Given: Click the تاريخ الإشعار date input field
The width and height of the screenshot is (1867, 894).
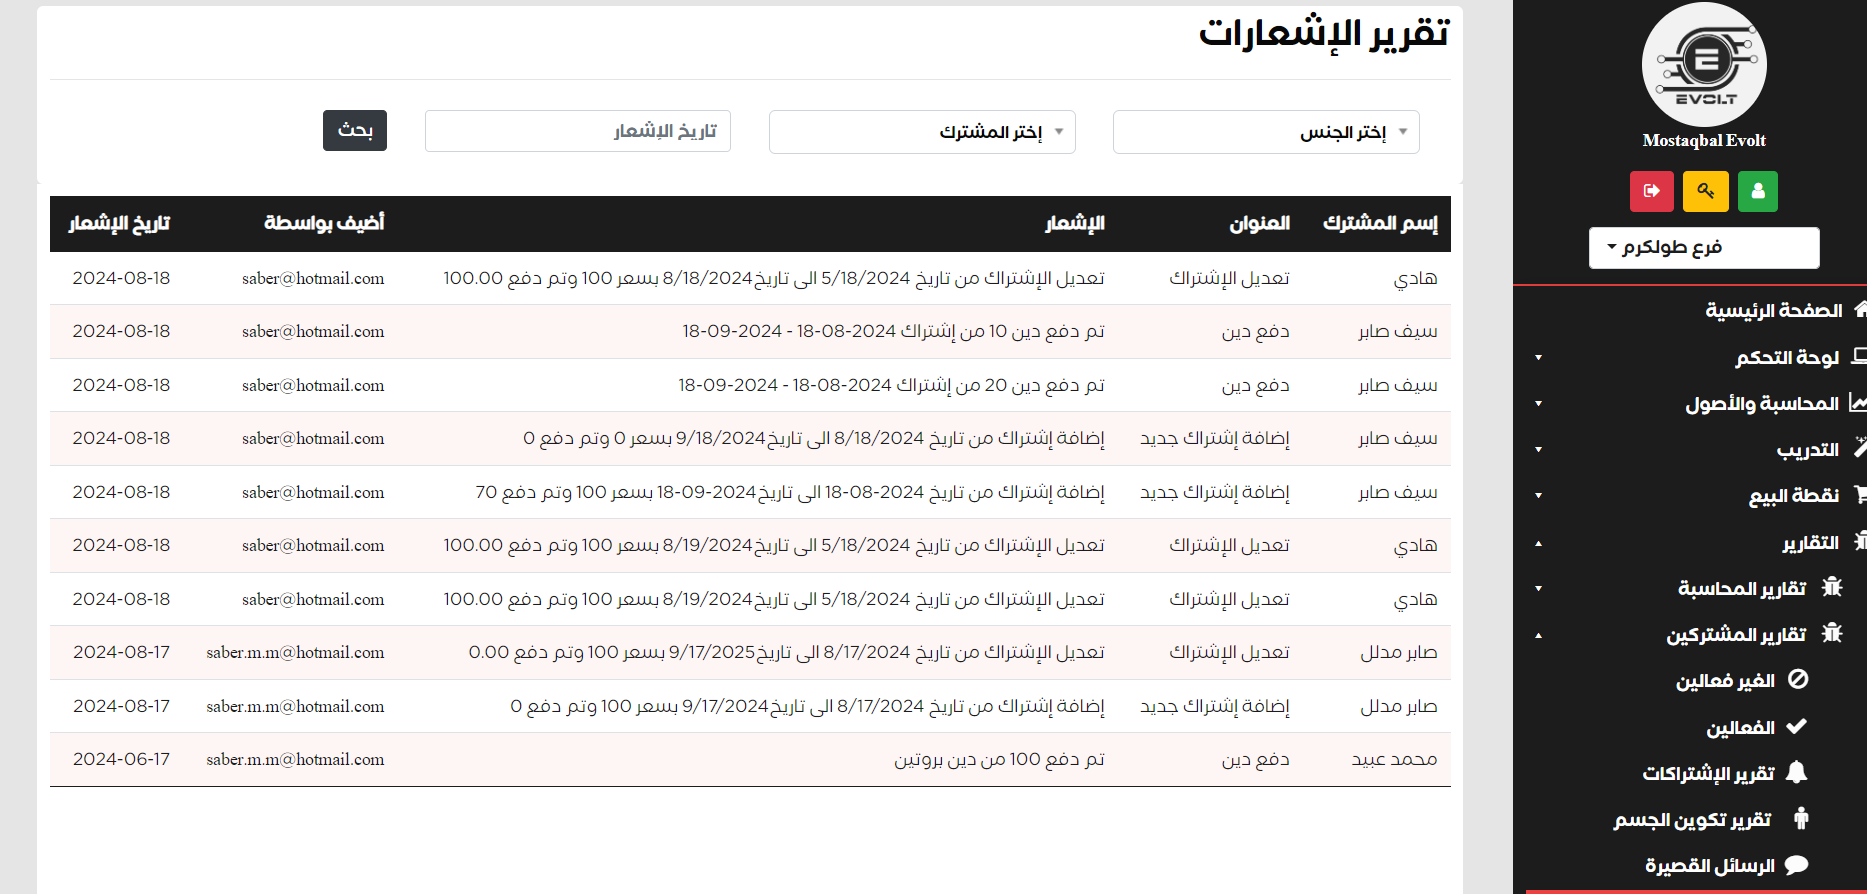Looking at the screenshot, I should click(577, 131).
